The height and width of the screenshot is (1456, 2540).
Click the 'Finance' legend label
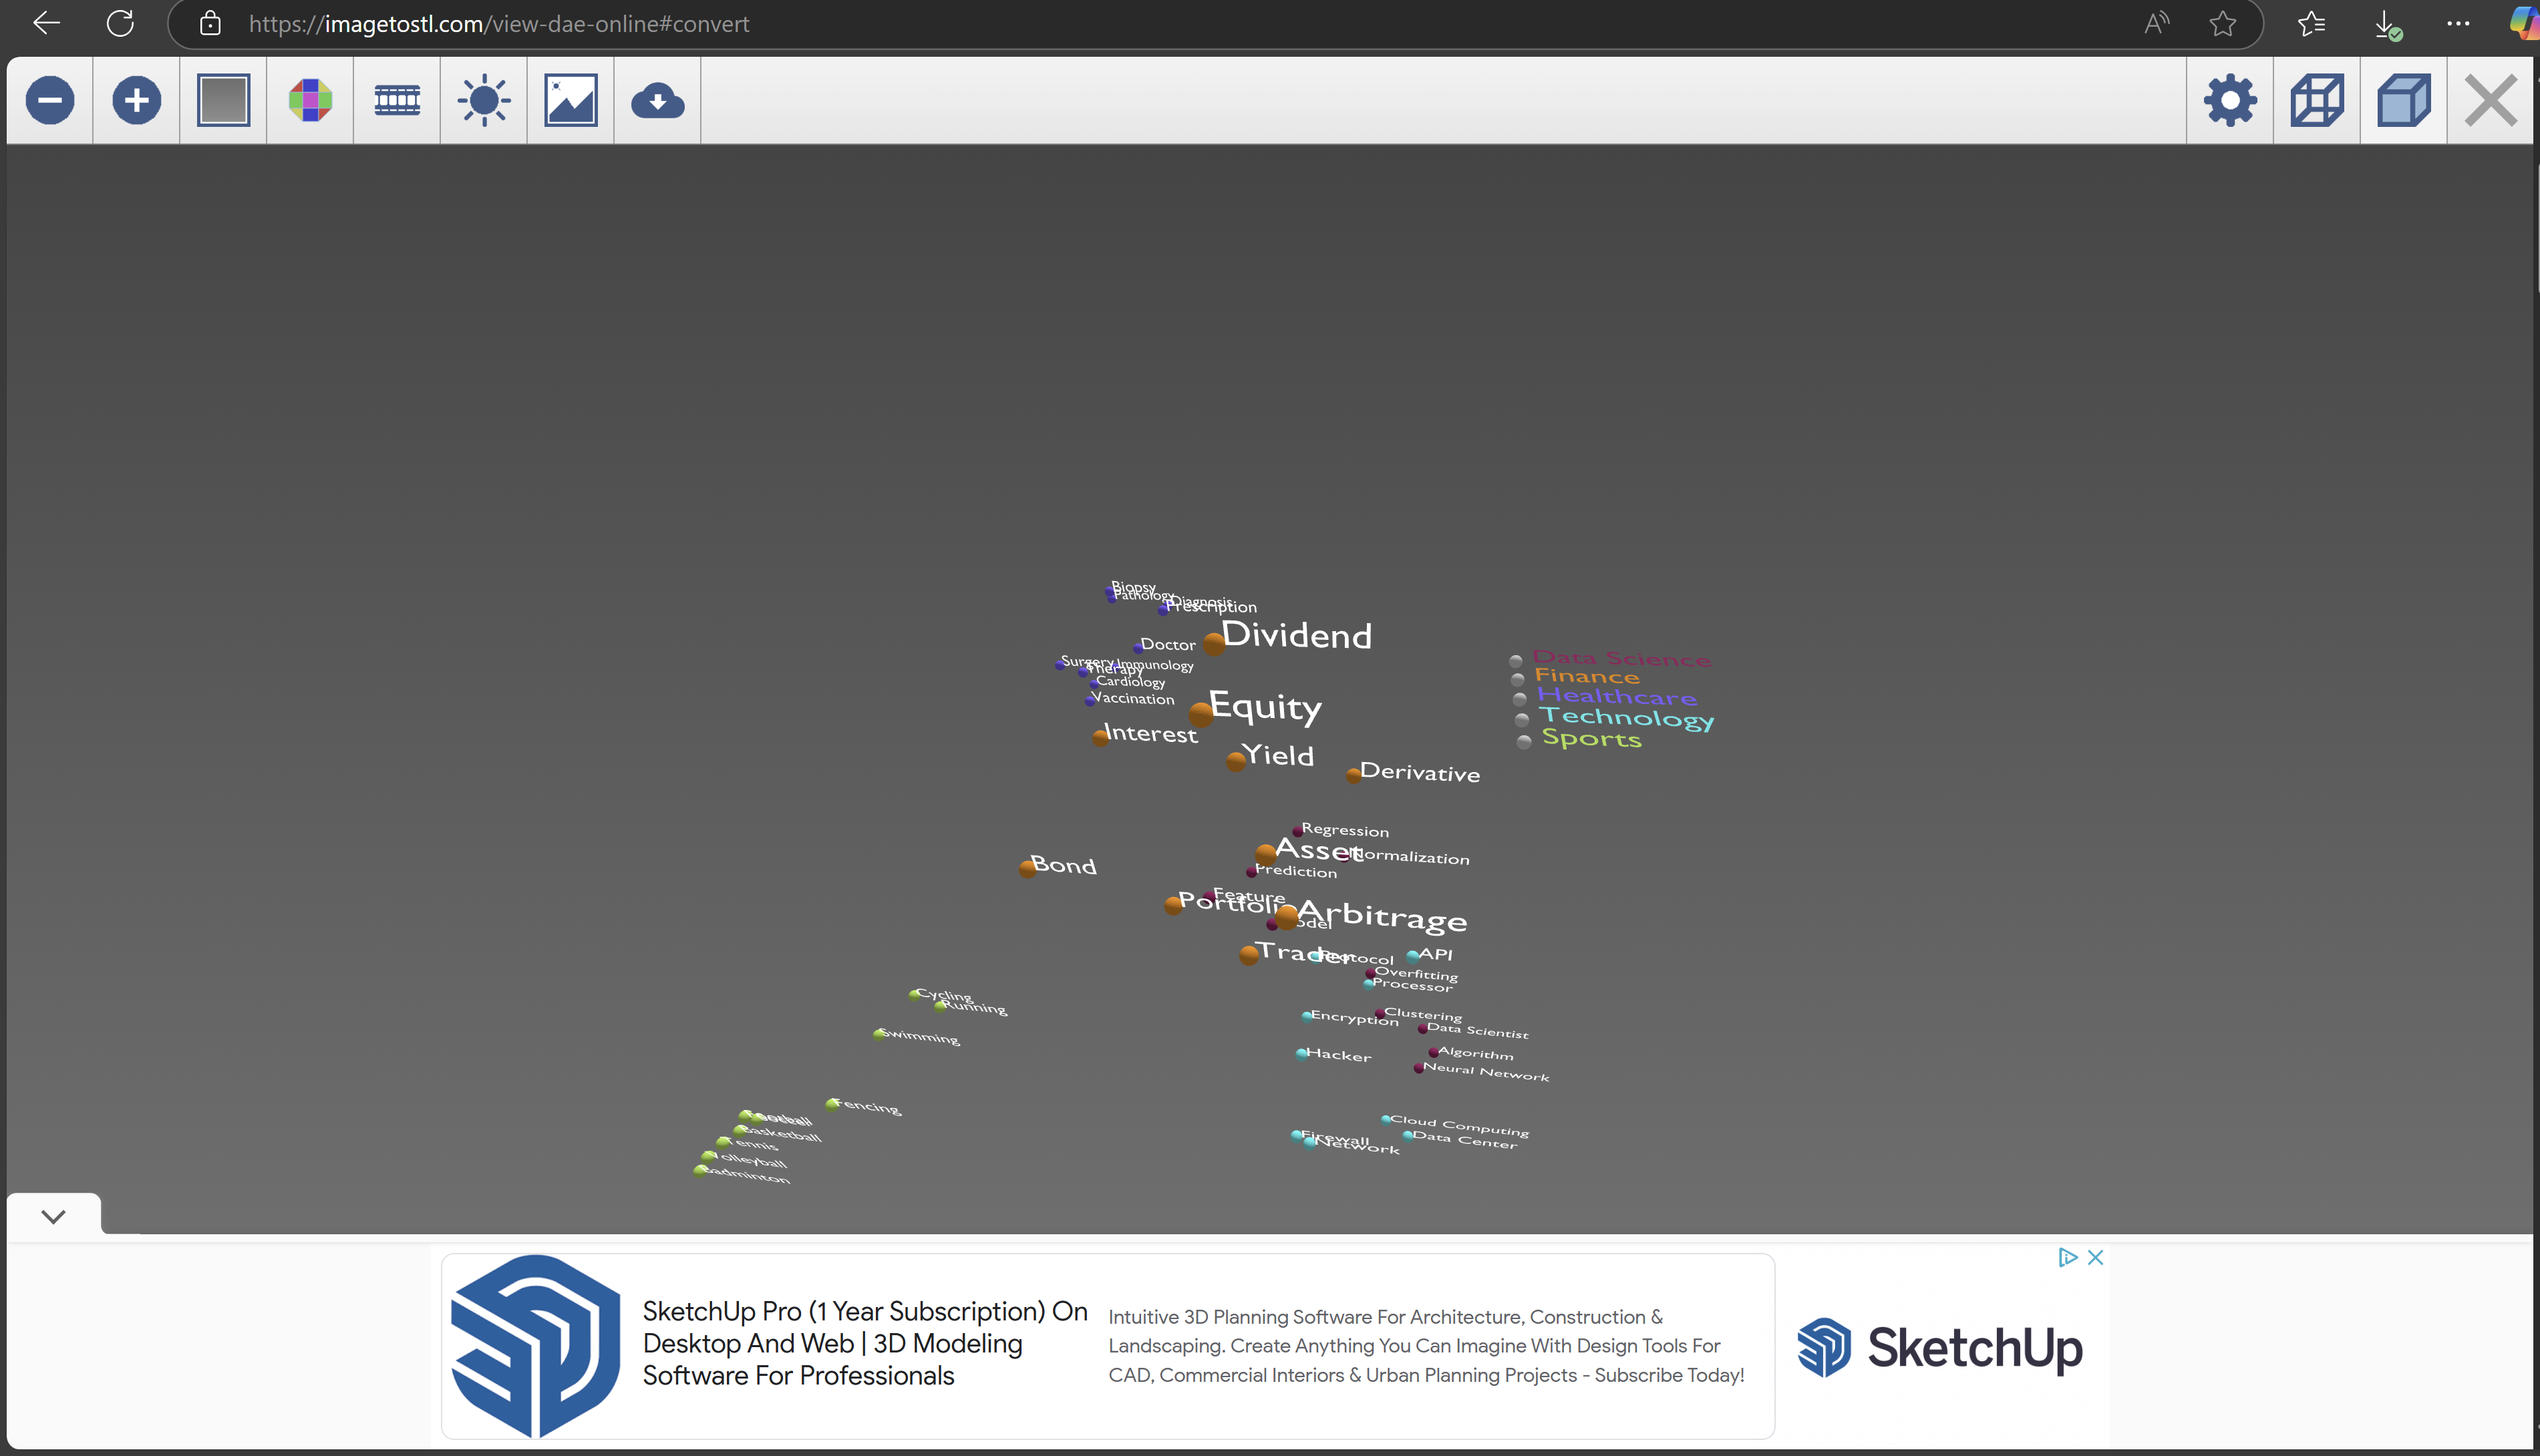coord(1587,676)
